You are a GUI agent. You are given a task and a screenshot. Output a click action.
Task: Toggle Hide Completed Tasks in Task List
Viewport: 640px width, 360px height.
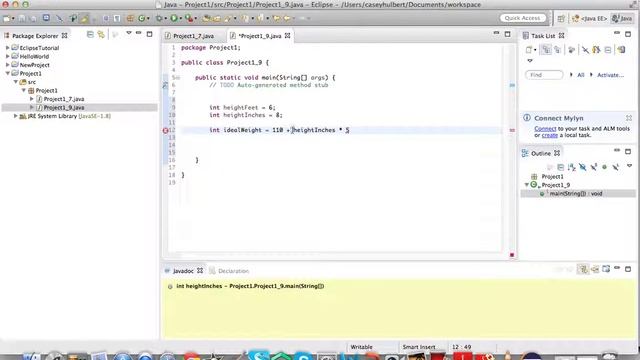pyautogui.click(x=585, y=50)
